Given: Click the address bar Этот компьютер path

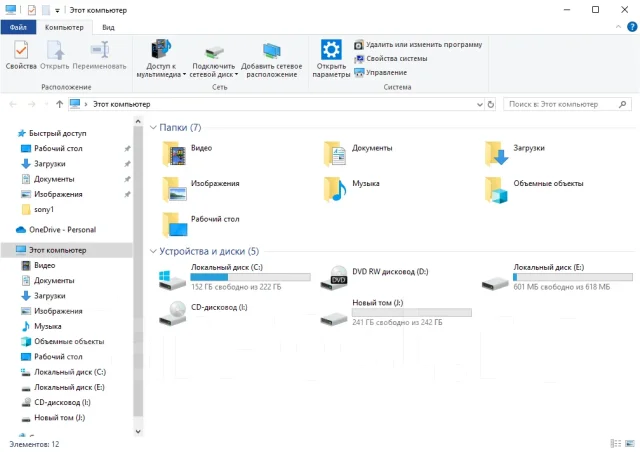Looking at the screenshot, I should pyautogui.click(x=122, y=105).
